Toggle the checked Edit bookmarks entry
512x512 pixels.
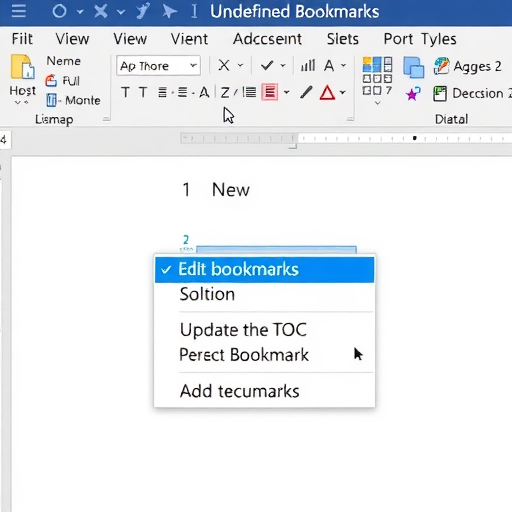[x=264, y=269]
